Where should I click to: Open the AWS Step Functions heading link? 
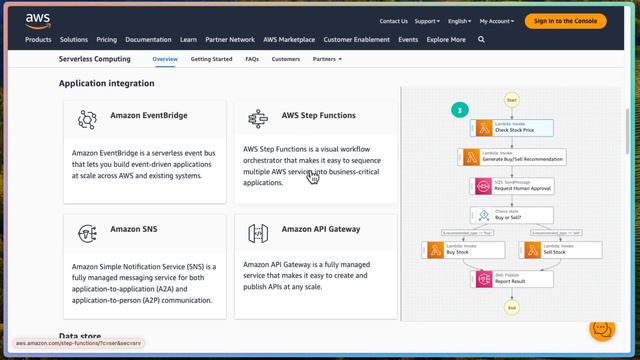pos(318,116)
